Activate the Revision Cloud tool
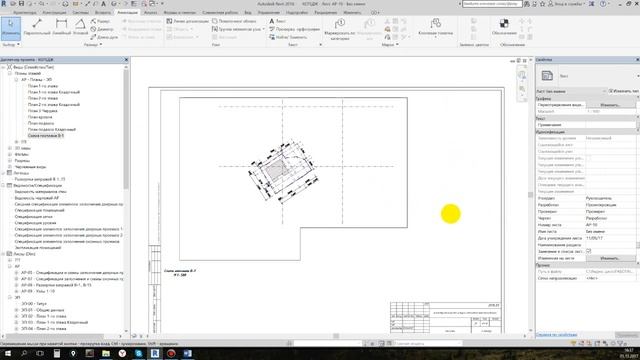Viewport: 640px width, 360px height. tap(234, 21)
